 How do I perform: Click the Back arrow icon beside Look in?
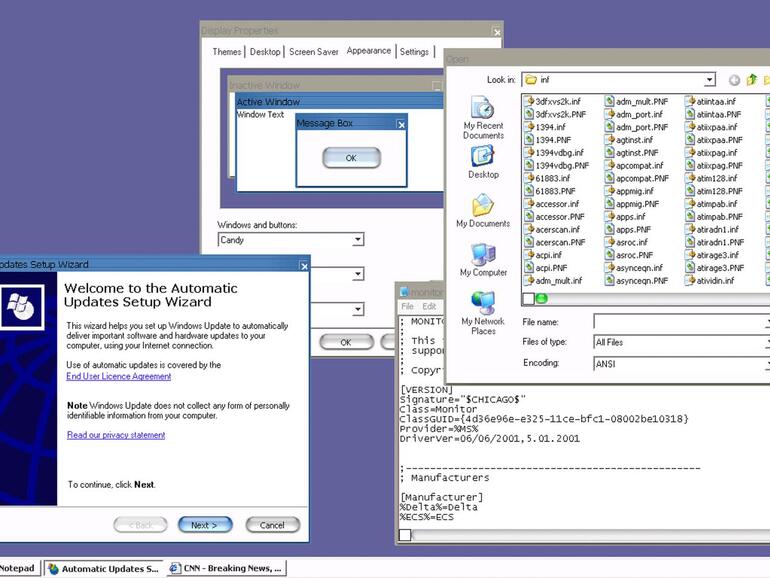[734, 80]
